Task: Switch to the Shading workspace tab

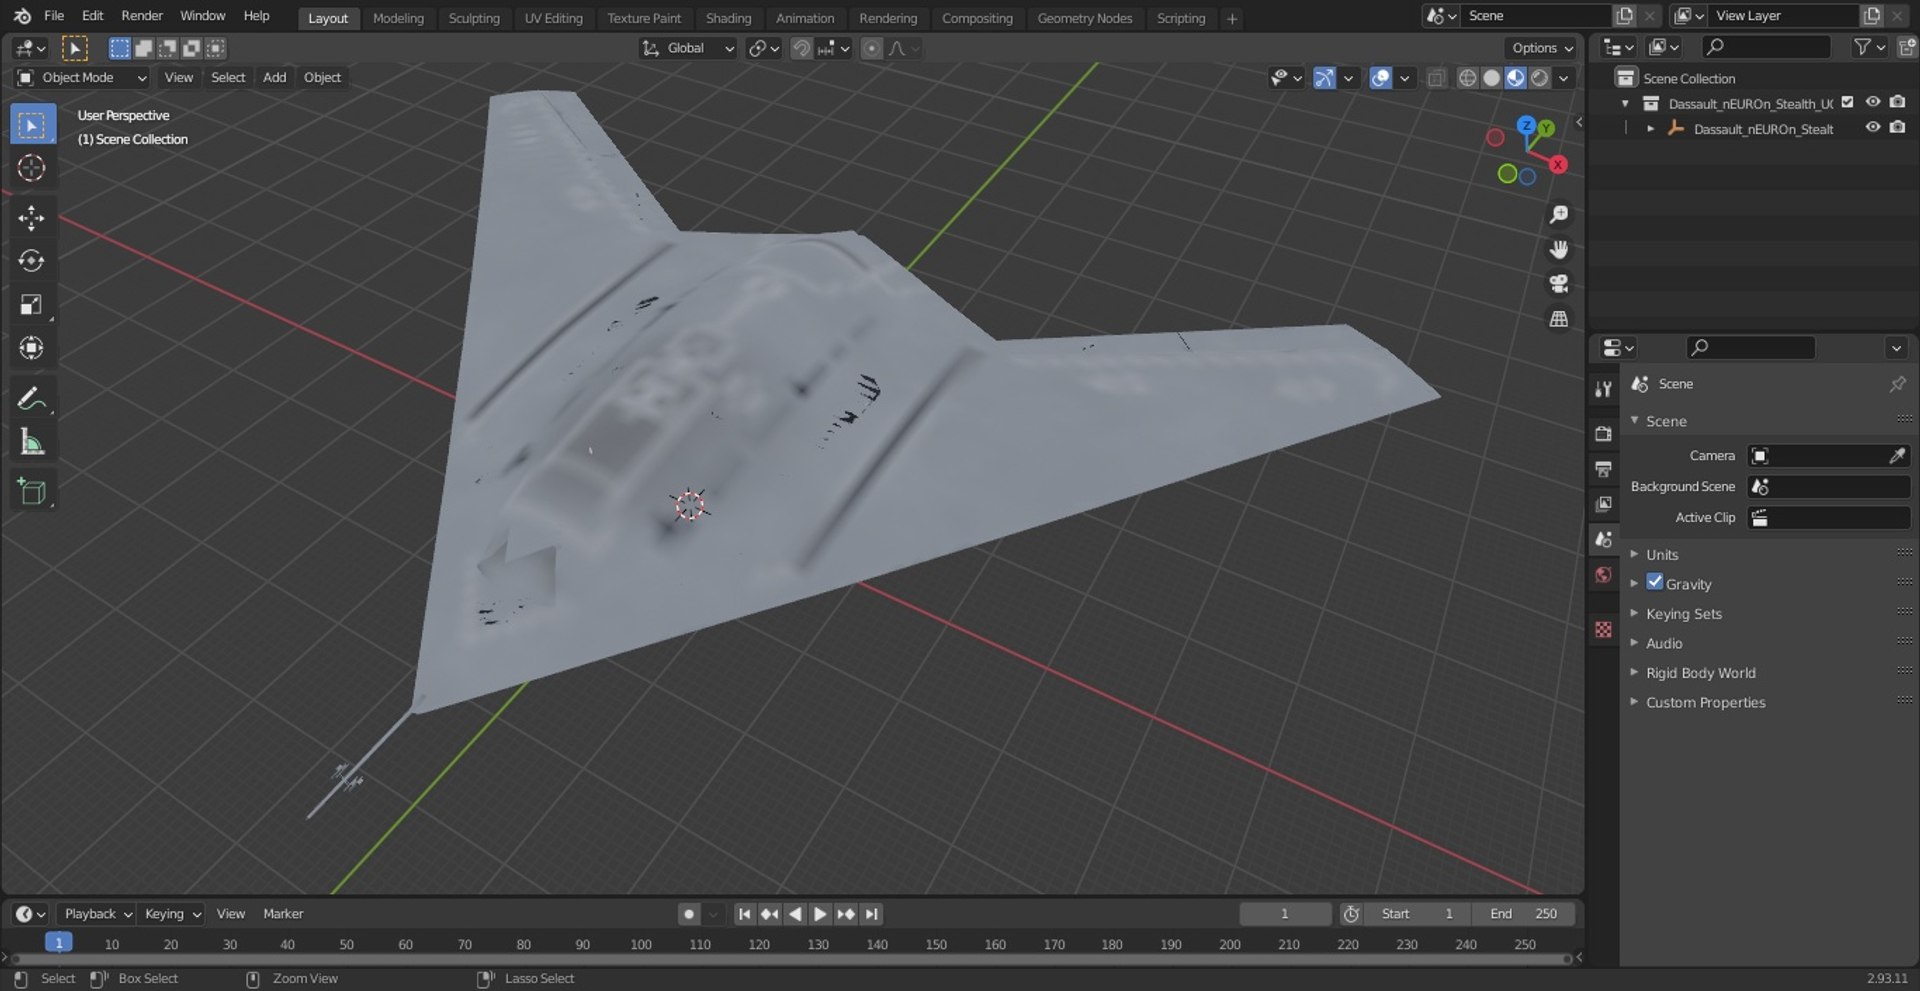Action: tap(728, 18)
